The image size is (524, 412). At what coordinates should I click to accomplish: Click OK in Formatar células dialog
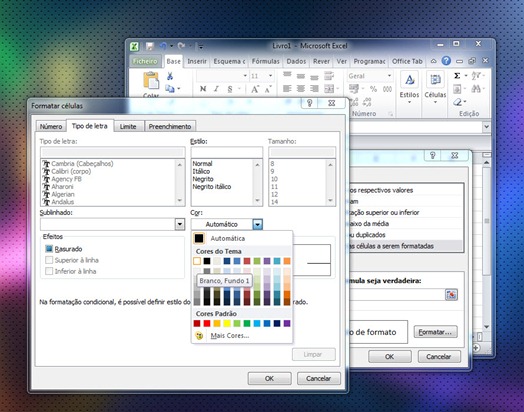tap(269, 379)
